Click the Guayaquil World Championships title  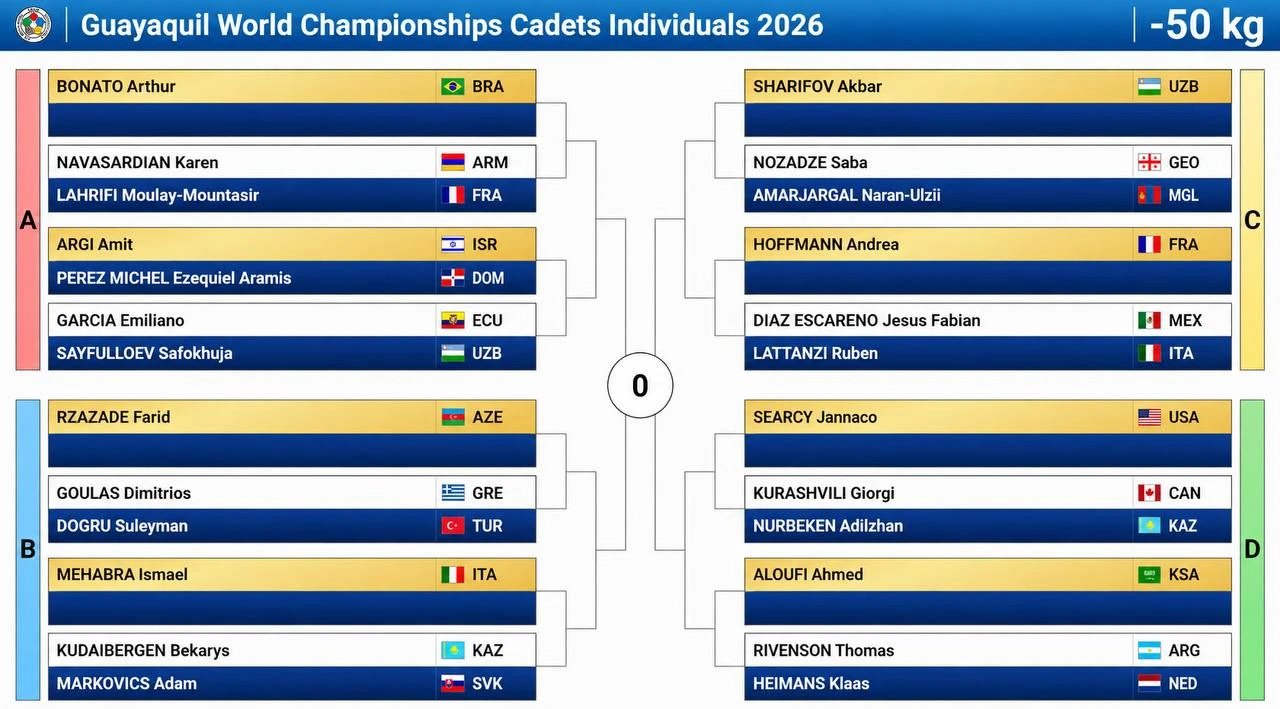[452, 25]
